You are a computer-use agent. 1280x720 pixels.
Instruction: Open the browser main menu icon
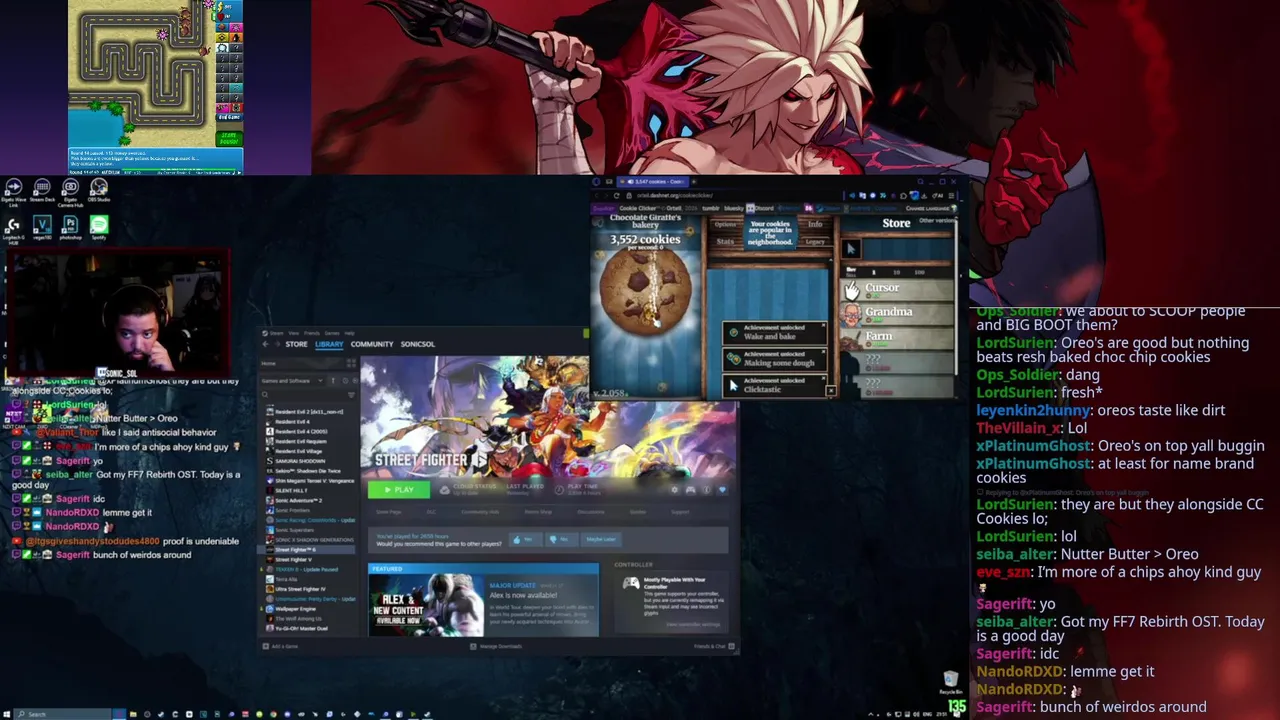951,195
